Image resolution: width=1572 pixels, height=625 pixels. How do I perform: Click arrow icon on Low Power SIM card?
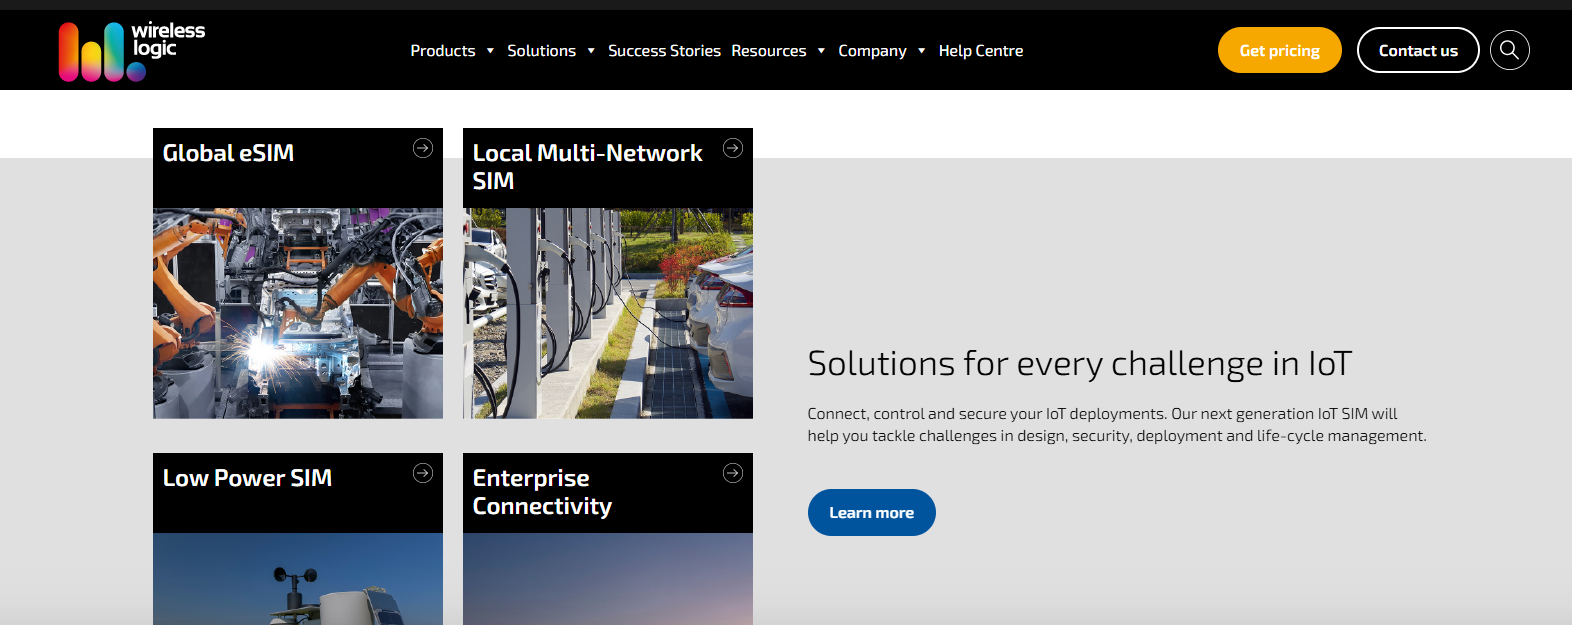(x=423, y=473)
